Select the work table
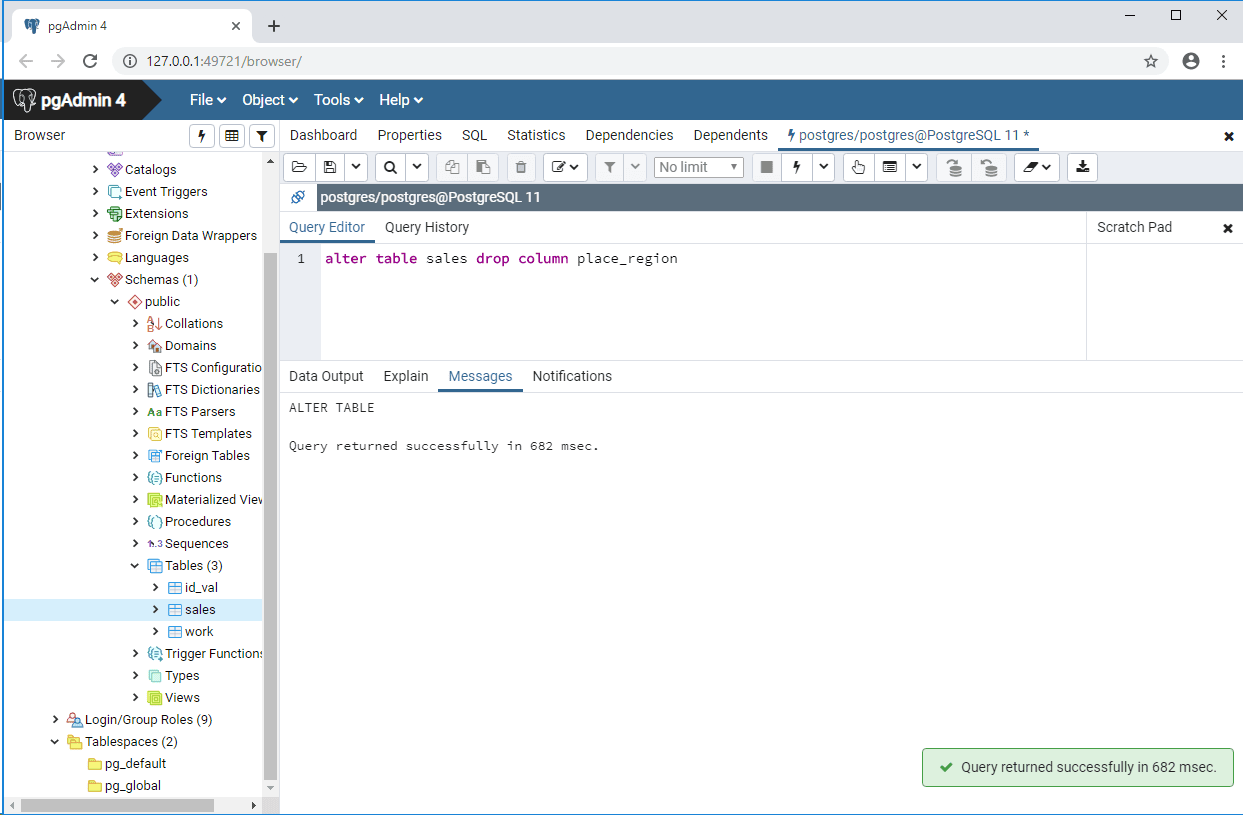Image resolution: width=1243 pixels, height=815 pixels. point(199,632)
